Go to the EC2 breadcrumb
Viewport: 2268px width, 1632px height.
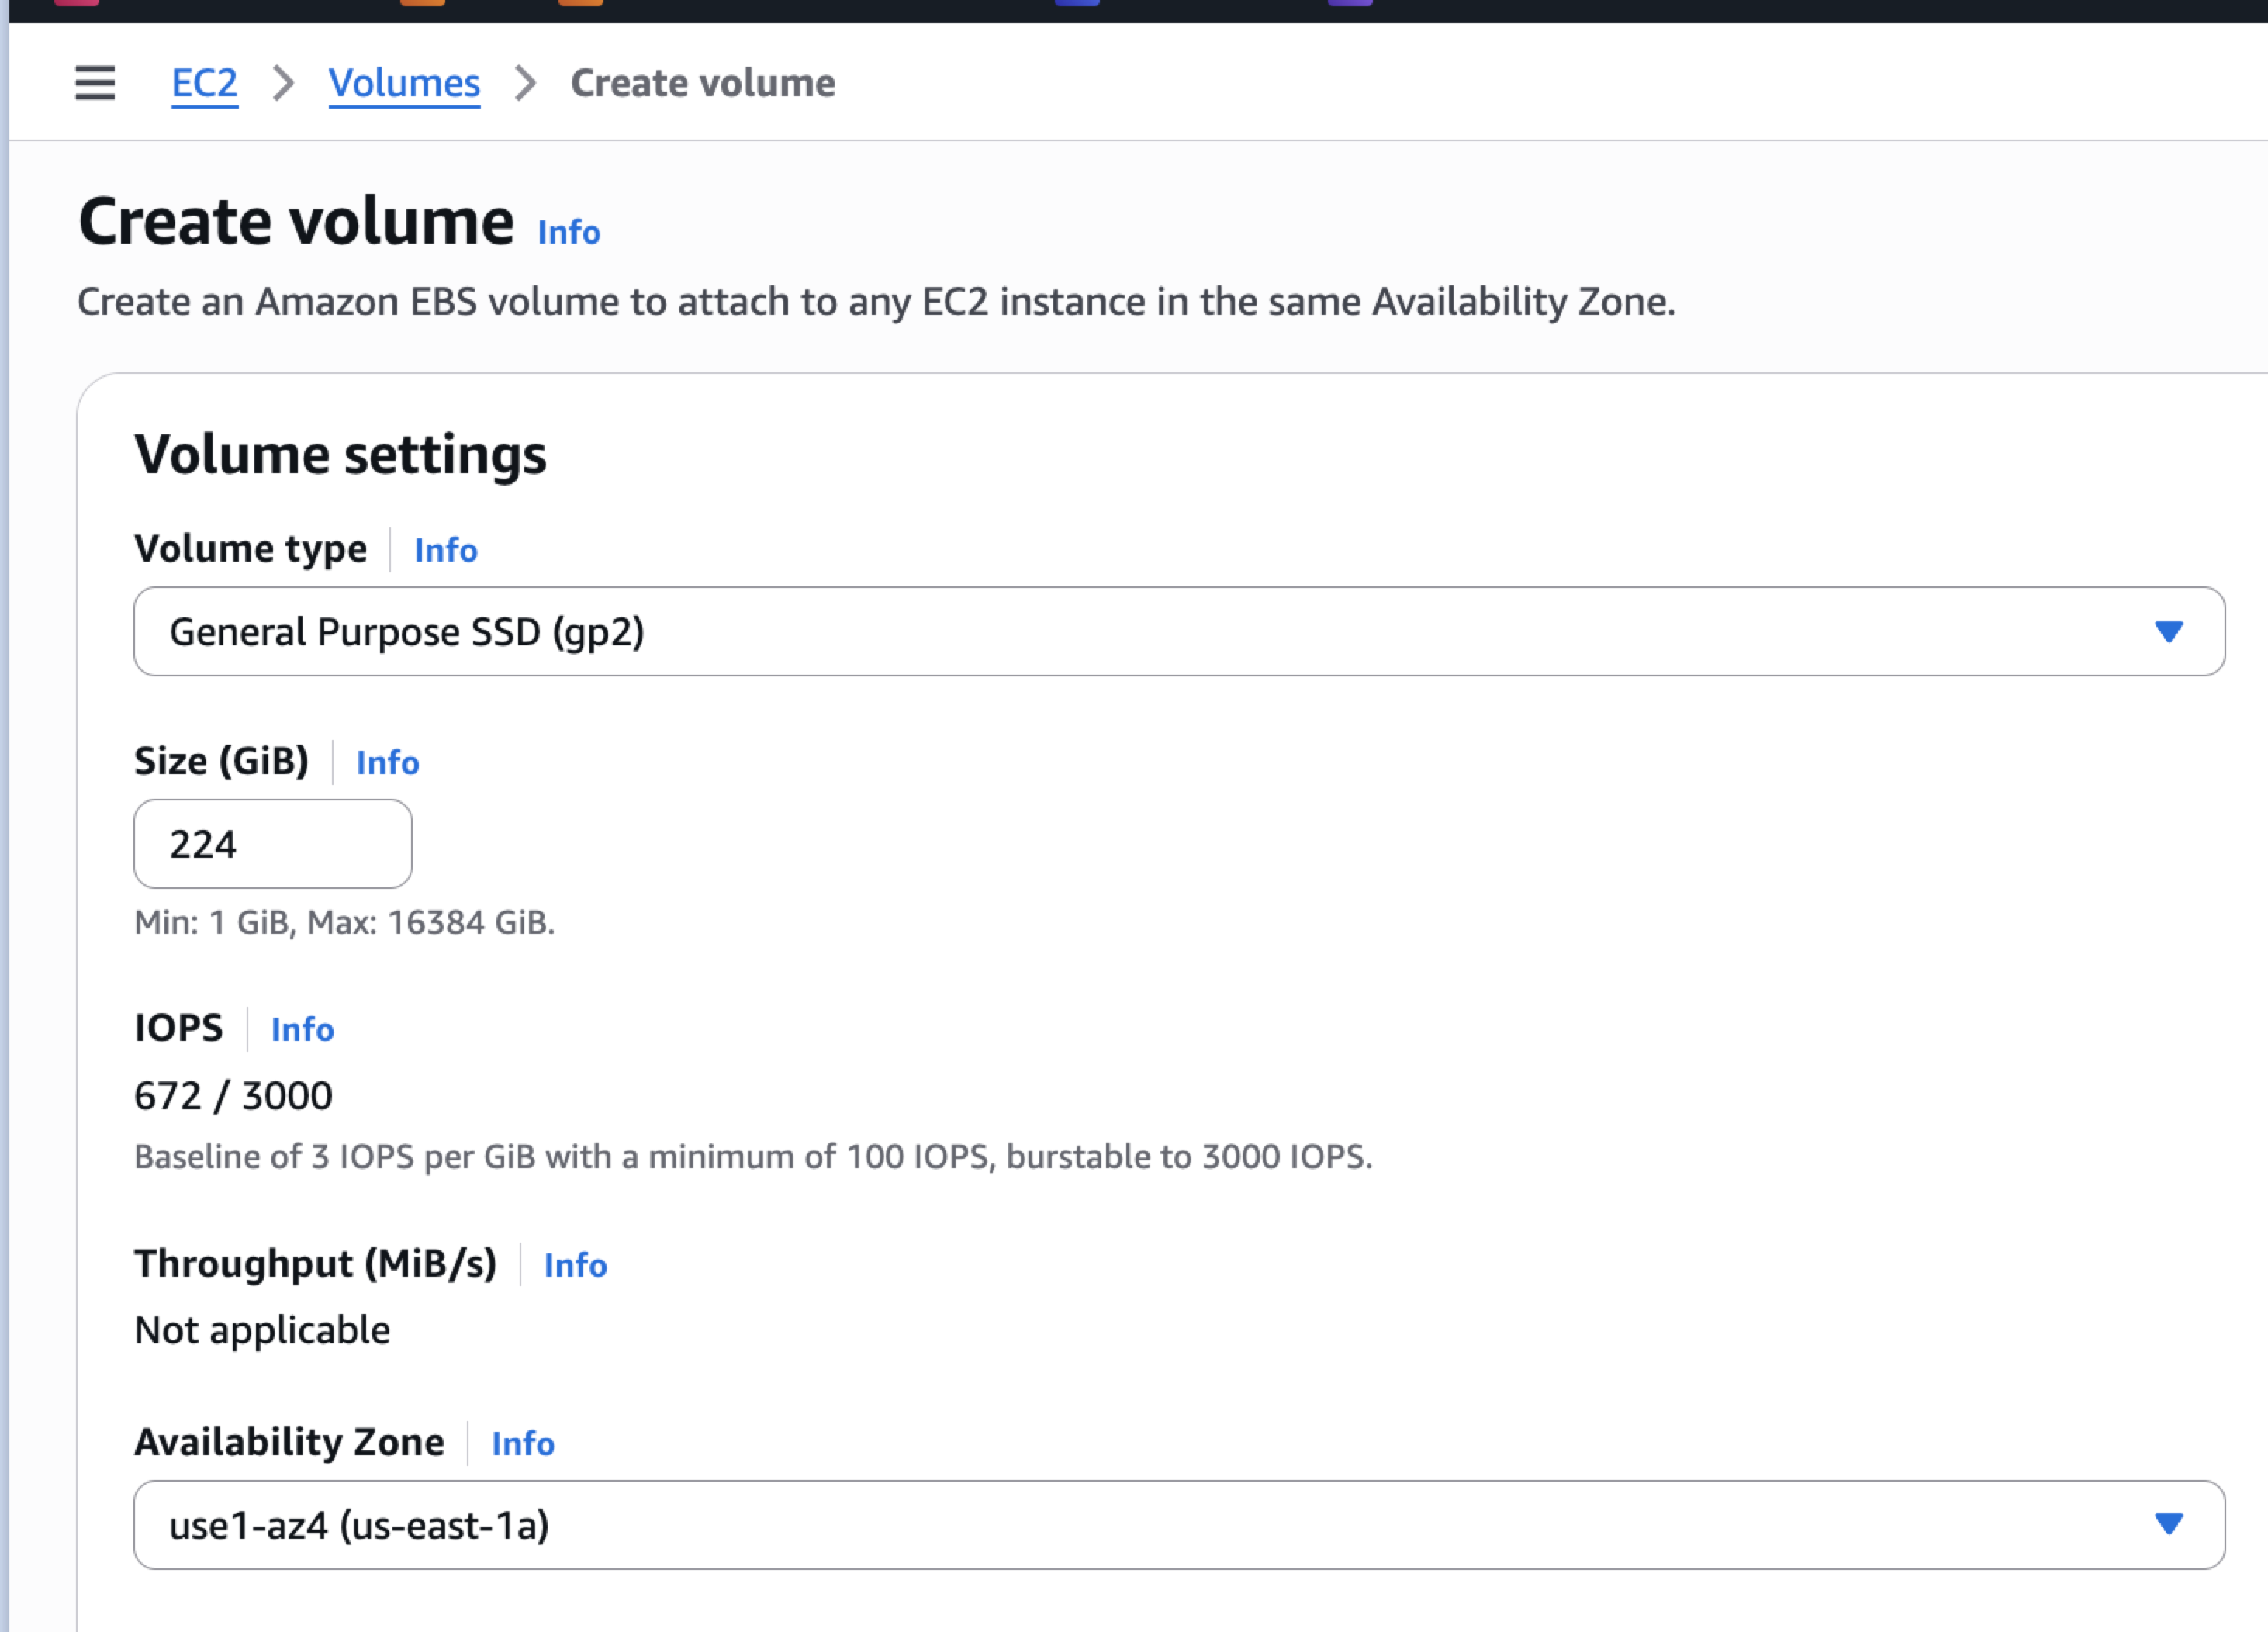[x=205, y=83]
